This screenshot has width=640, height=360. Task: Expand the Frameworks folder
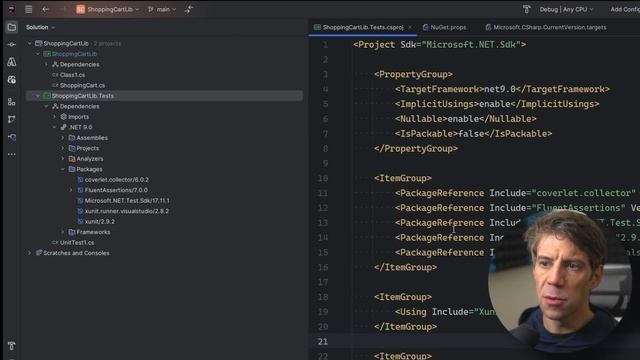(x=63, y=232)
